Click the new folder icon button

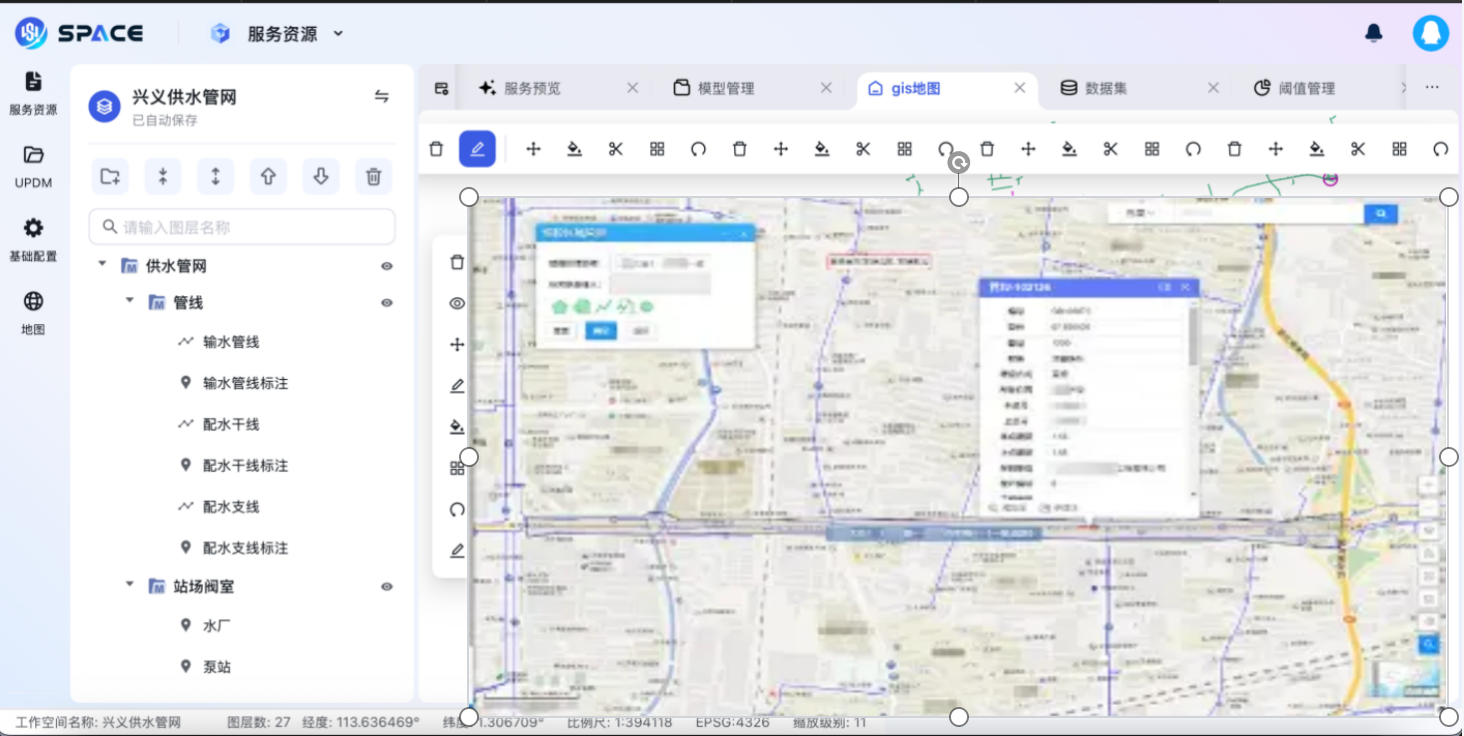coord(110,177)
